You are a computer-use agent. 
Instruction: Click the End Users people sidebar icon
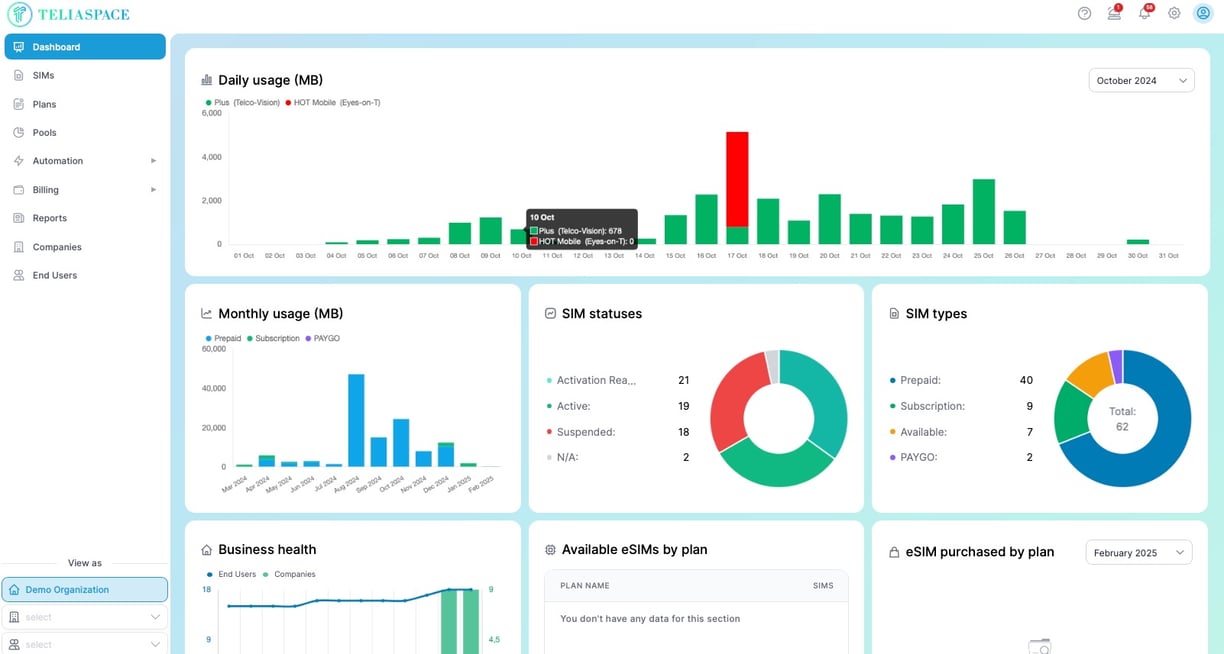tap(19, 275)
